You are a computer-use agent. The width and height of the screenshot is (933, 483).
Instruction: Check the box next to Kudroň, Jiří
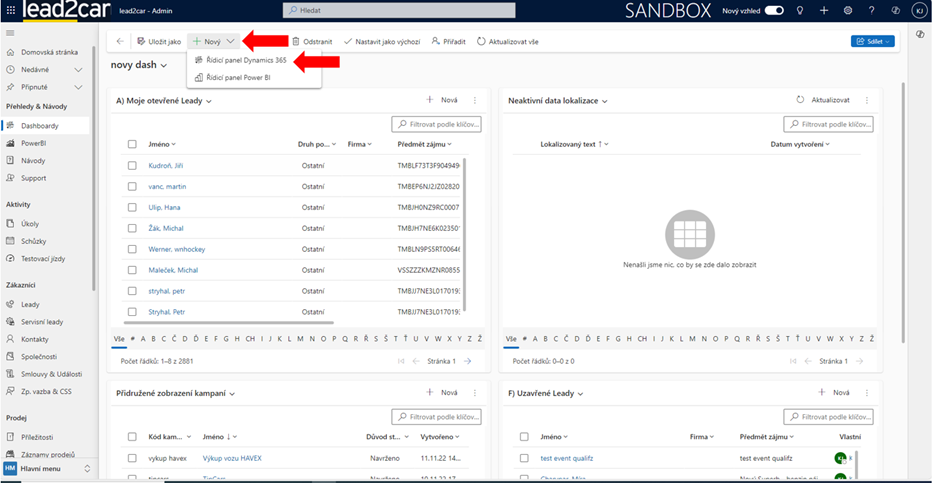[132, 165]
